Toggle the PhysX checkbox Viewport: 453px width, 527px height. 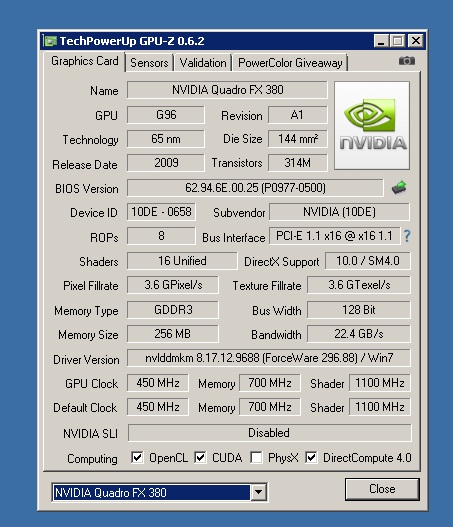256,457
